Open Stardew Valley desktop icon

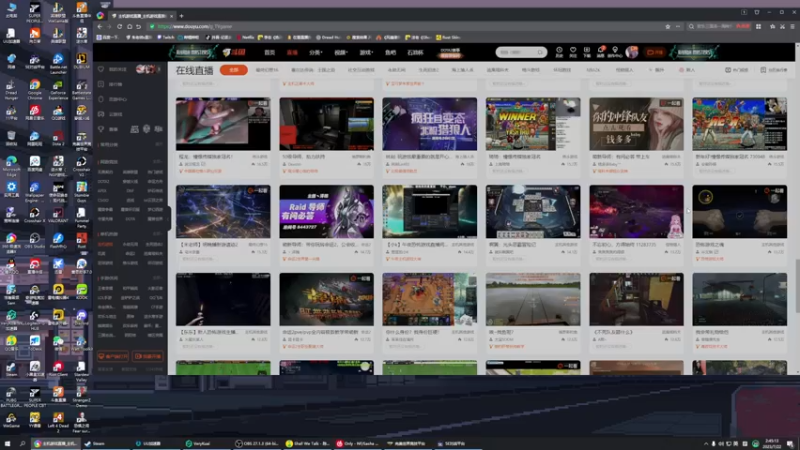click(x=81, y=371)
